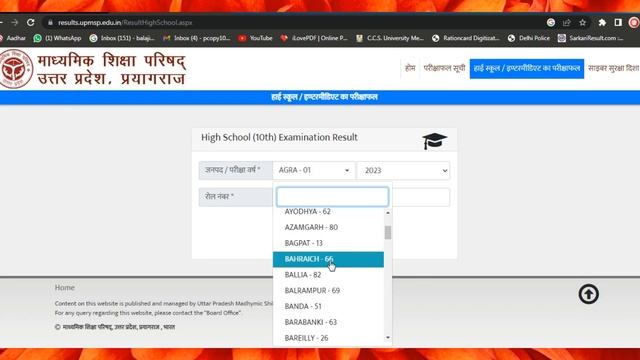640x360 pixels.
Task: Select BALLIA - 82 from the list
Action: (328, 275)
